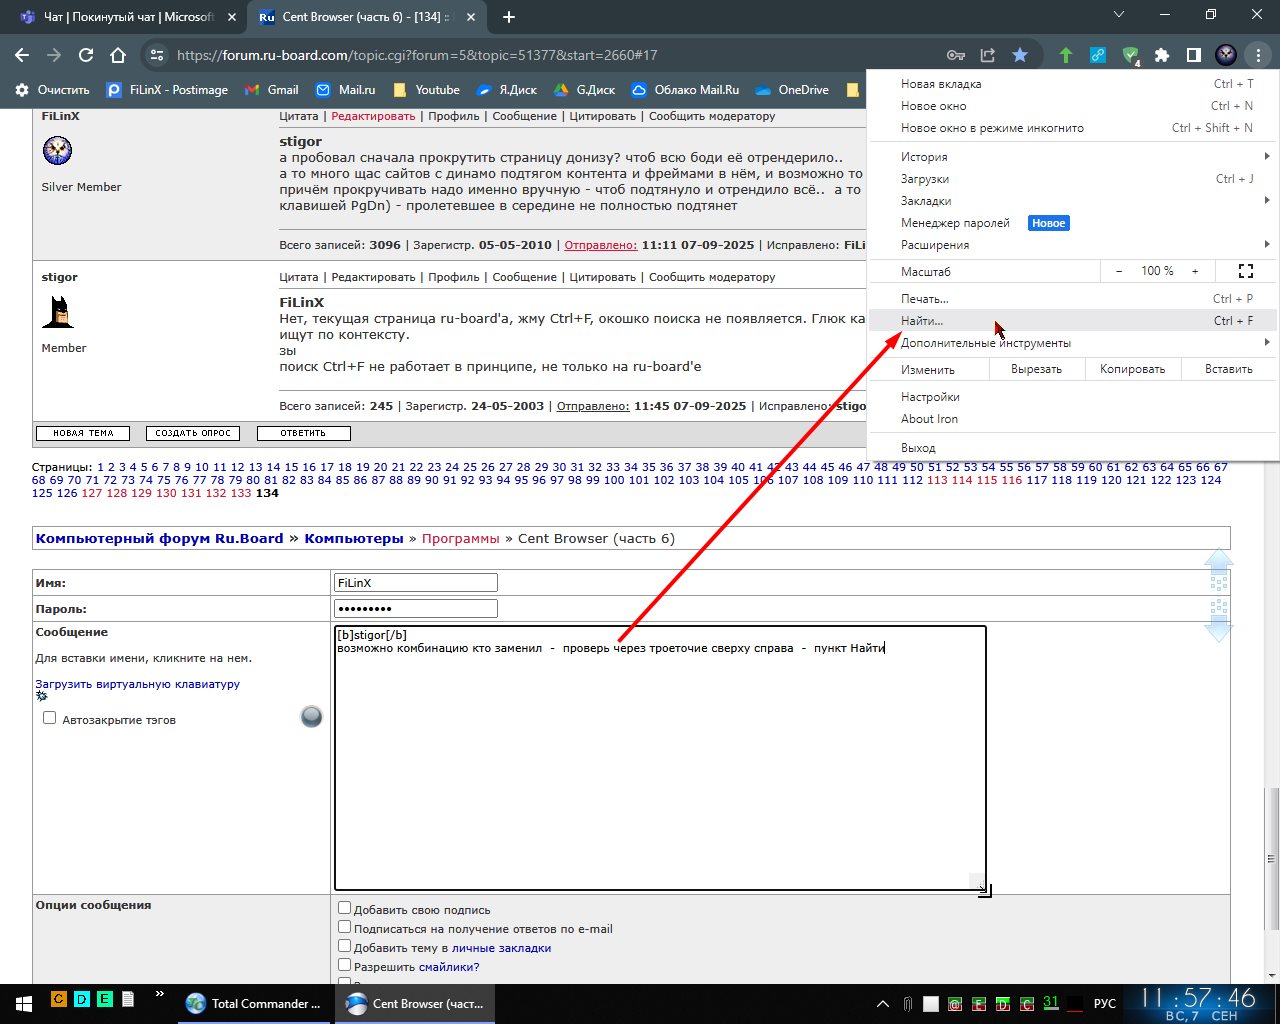Screen dimensions: 1280x1024
Task: Click the upper page-scroll arrows icon
Action: [1218, 571]
